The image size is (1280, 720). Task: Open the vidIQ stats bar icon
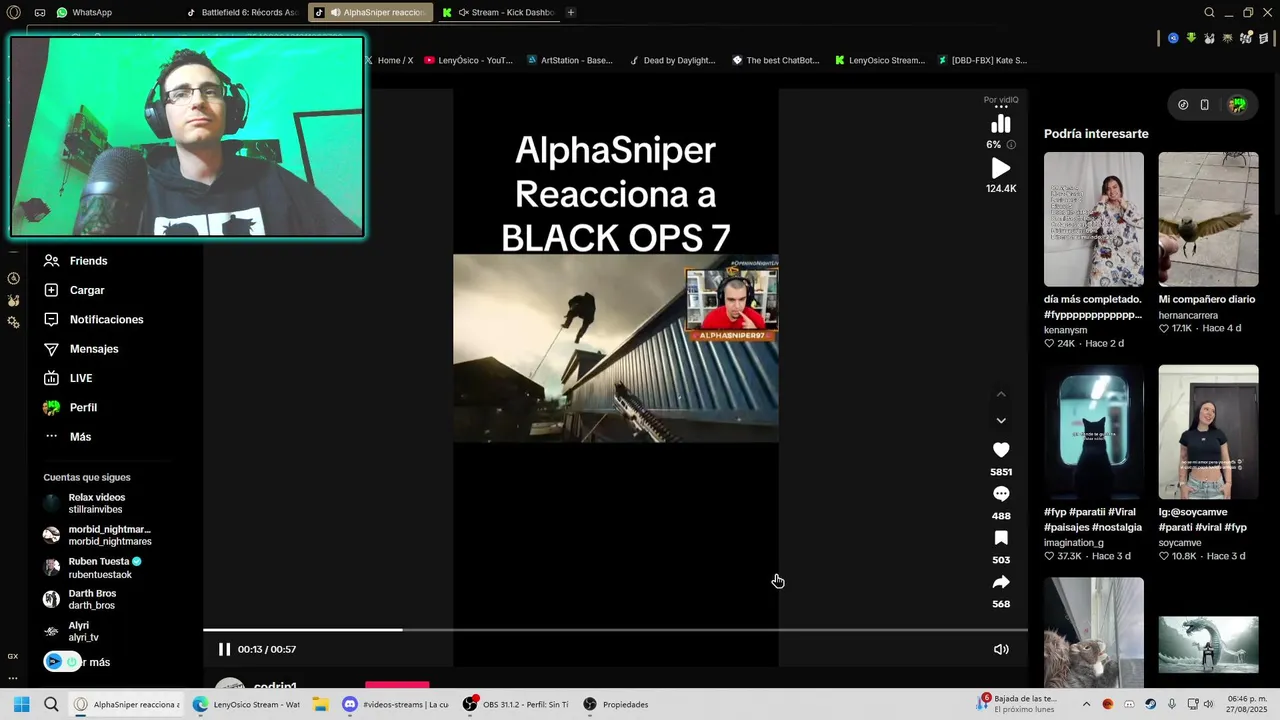tap(1001, 124)
